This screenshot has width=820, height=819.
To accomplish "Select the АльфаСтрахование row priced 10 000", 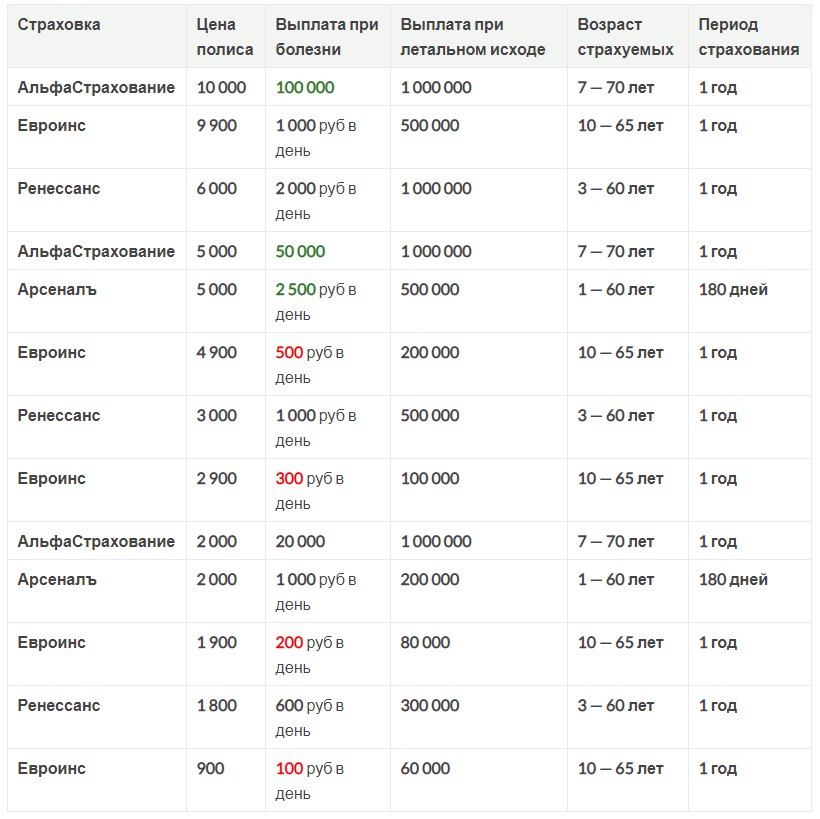I will point(96,88).
